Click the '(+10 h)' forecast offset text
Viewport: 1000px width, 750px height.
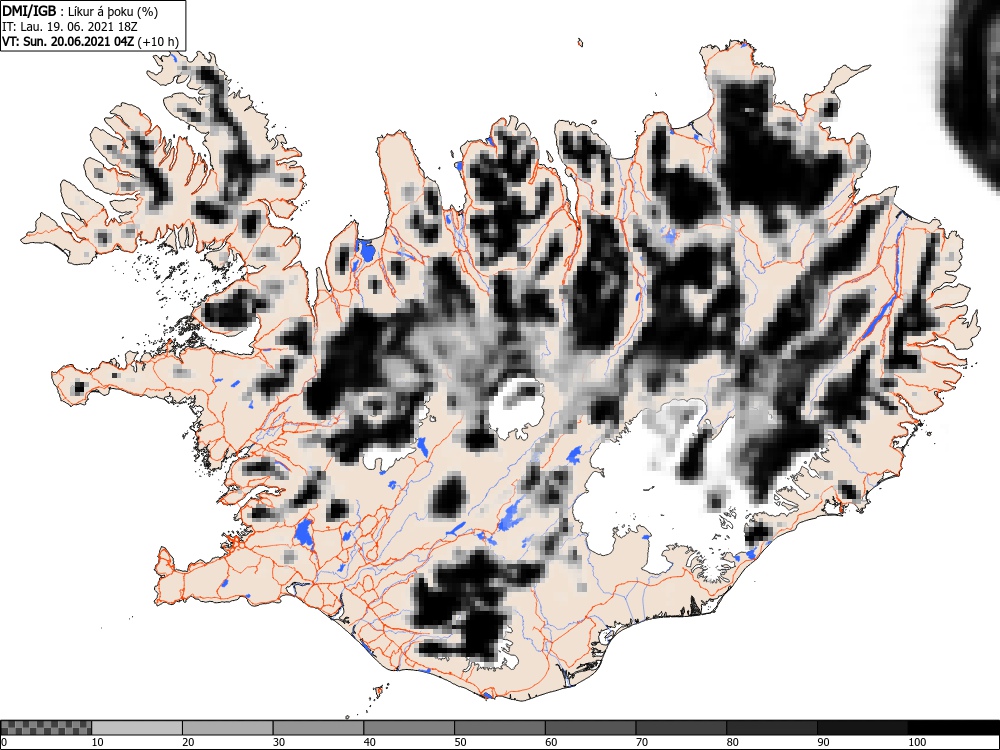(x=158, y=43)
